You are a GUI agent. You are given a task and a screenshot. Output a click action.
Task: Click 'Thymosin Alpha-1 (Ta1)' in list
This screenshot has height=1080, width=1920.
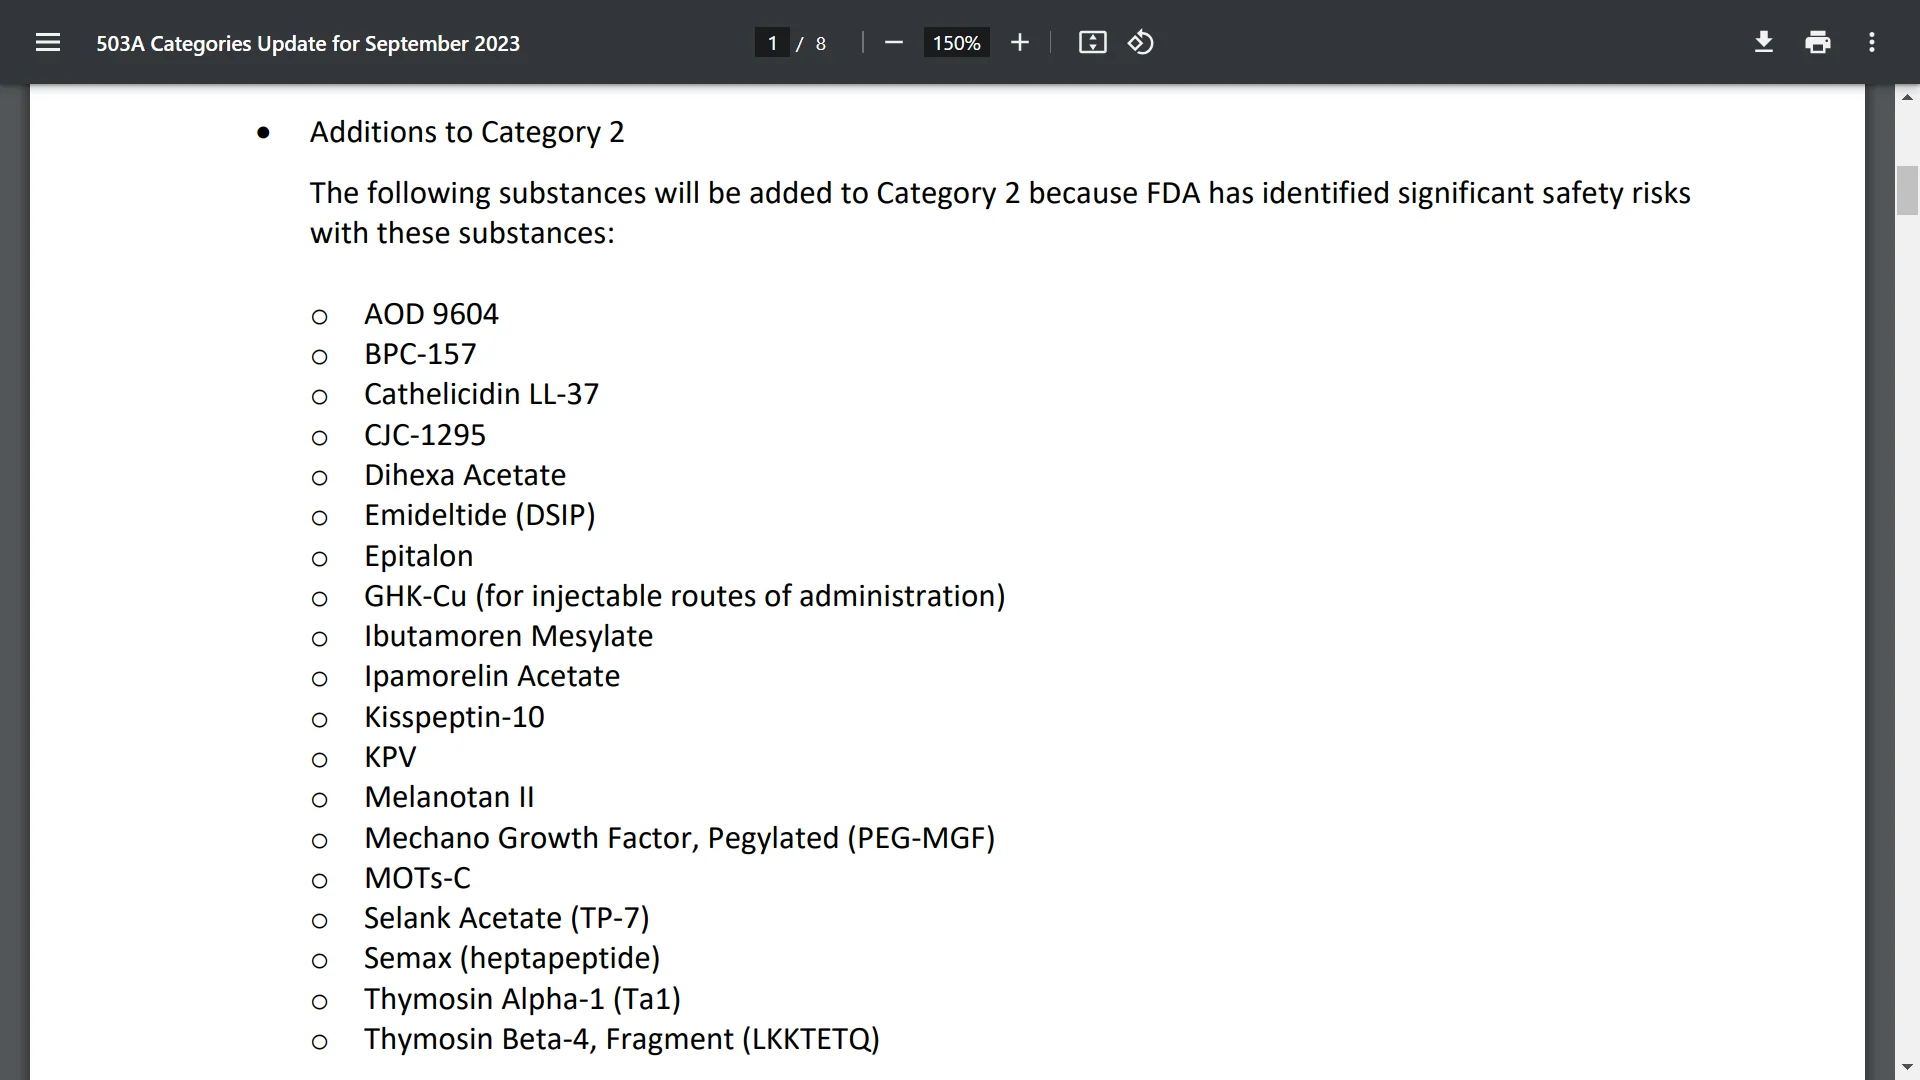(x=522, y=999)
